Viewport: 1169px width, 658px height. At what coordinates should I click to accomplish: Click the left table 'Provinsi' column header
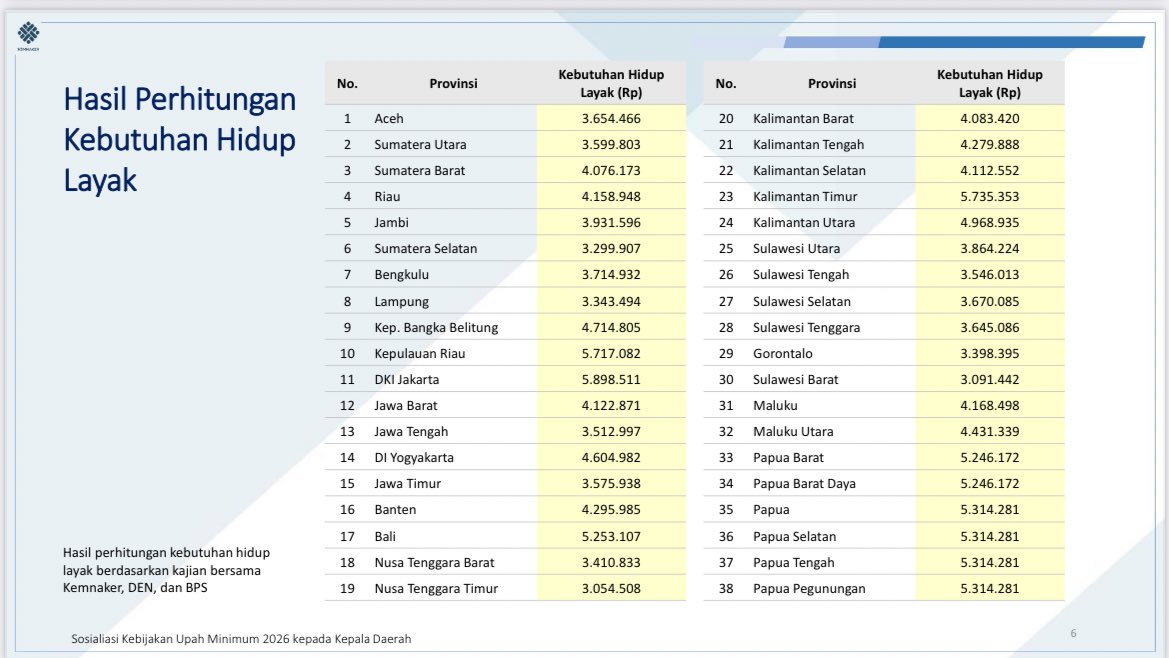(x=453, y=83)
